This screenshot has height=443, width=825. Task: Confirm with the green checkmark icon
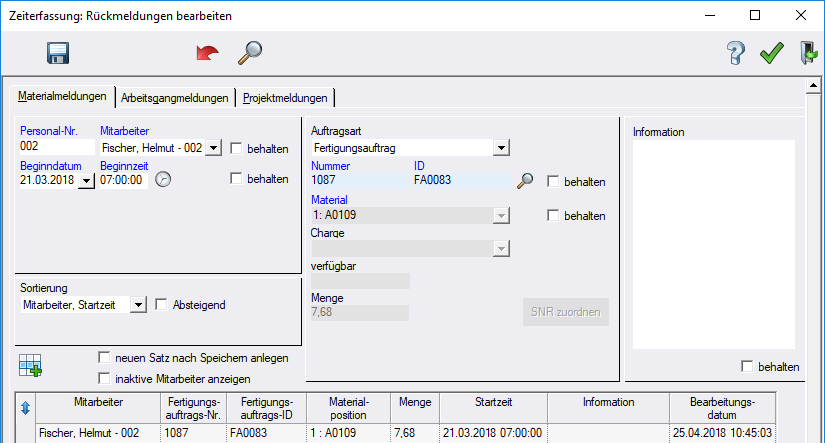pos(771,54)
